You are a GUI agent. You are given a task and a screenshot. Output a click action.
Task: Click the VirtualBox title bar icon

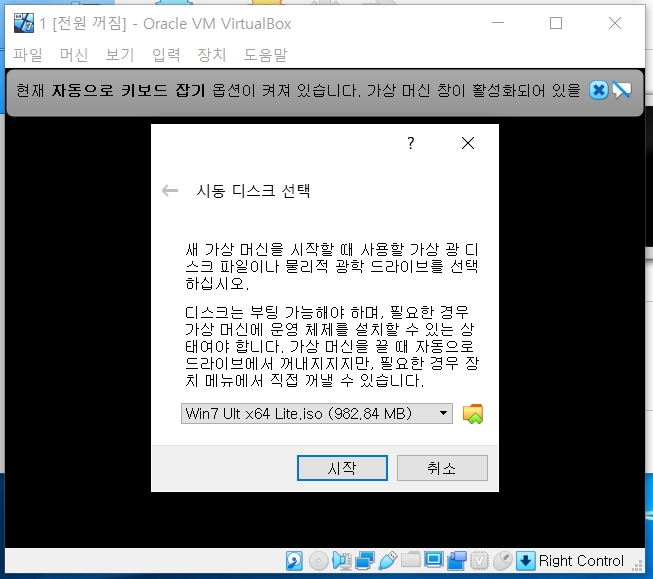[24, 23]
